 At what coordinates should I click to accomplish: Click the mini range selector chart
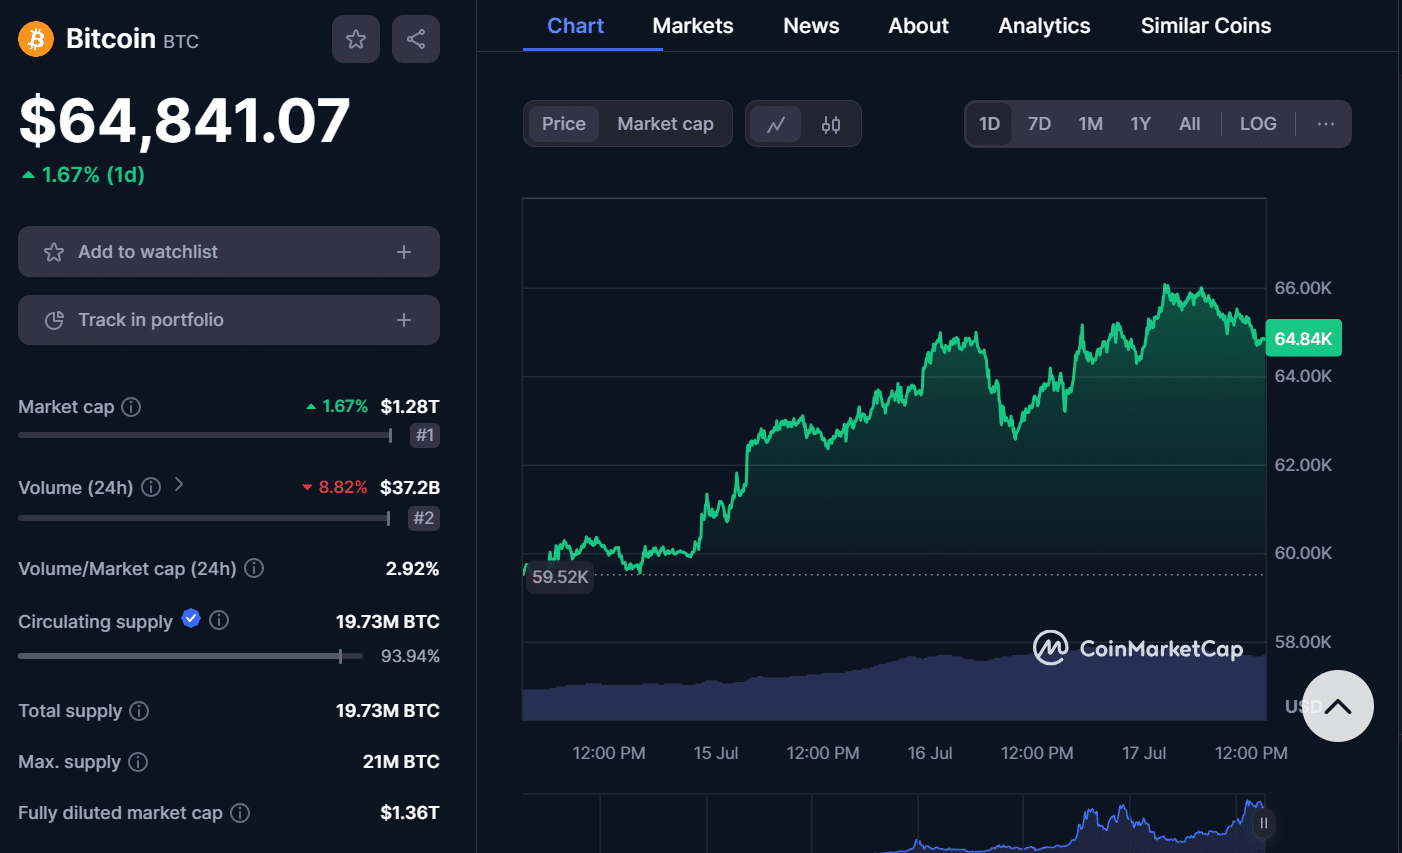pyautogui.click(x=894, y=823)
